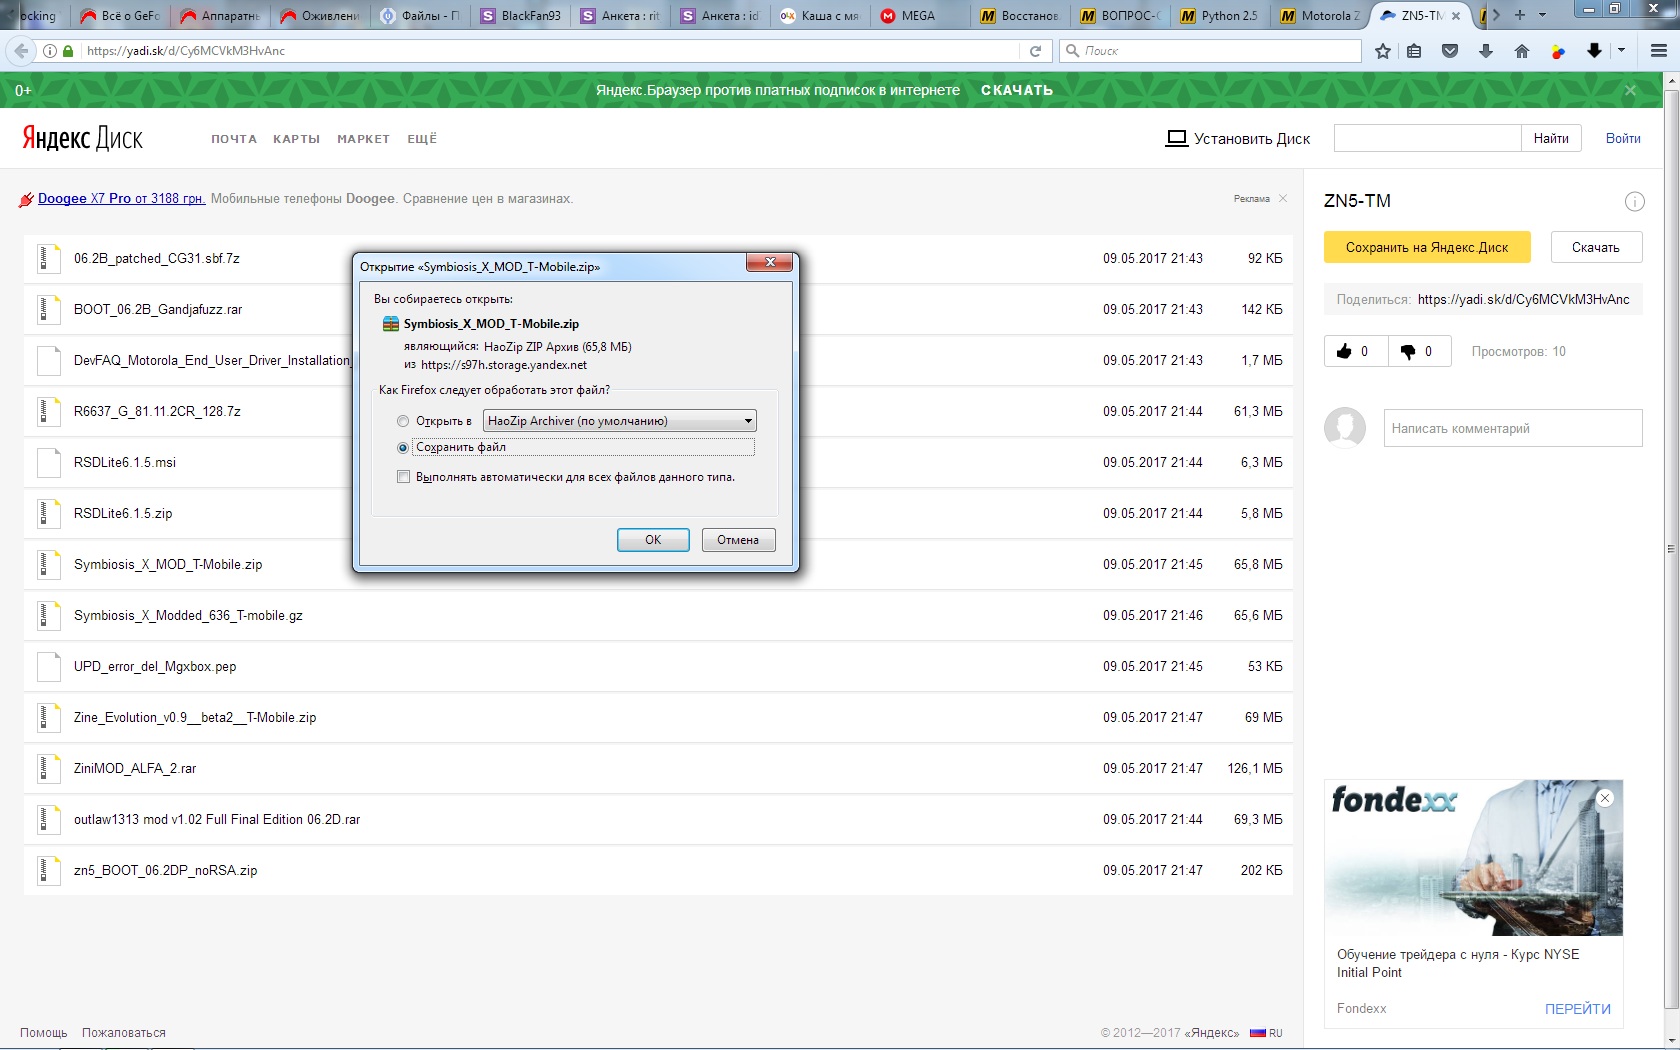This screenshot has height=1050, width=1680.
Task: Bookmark this page with the star icon
Action: click(1383, 51)
